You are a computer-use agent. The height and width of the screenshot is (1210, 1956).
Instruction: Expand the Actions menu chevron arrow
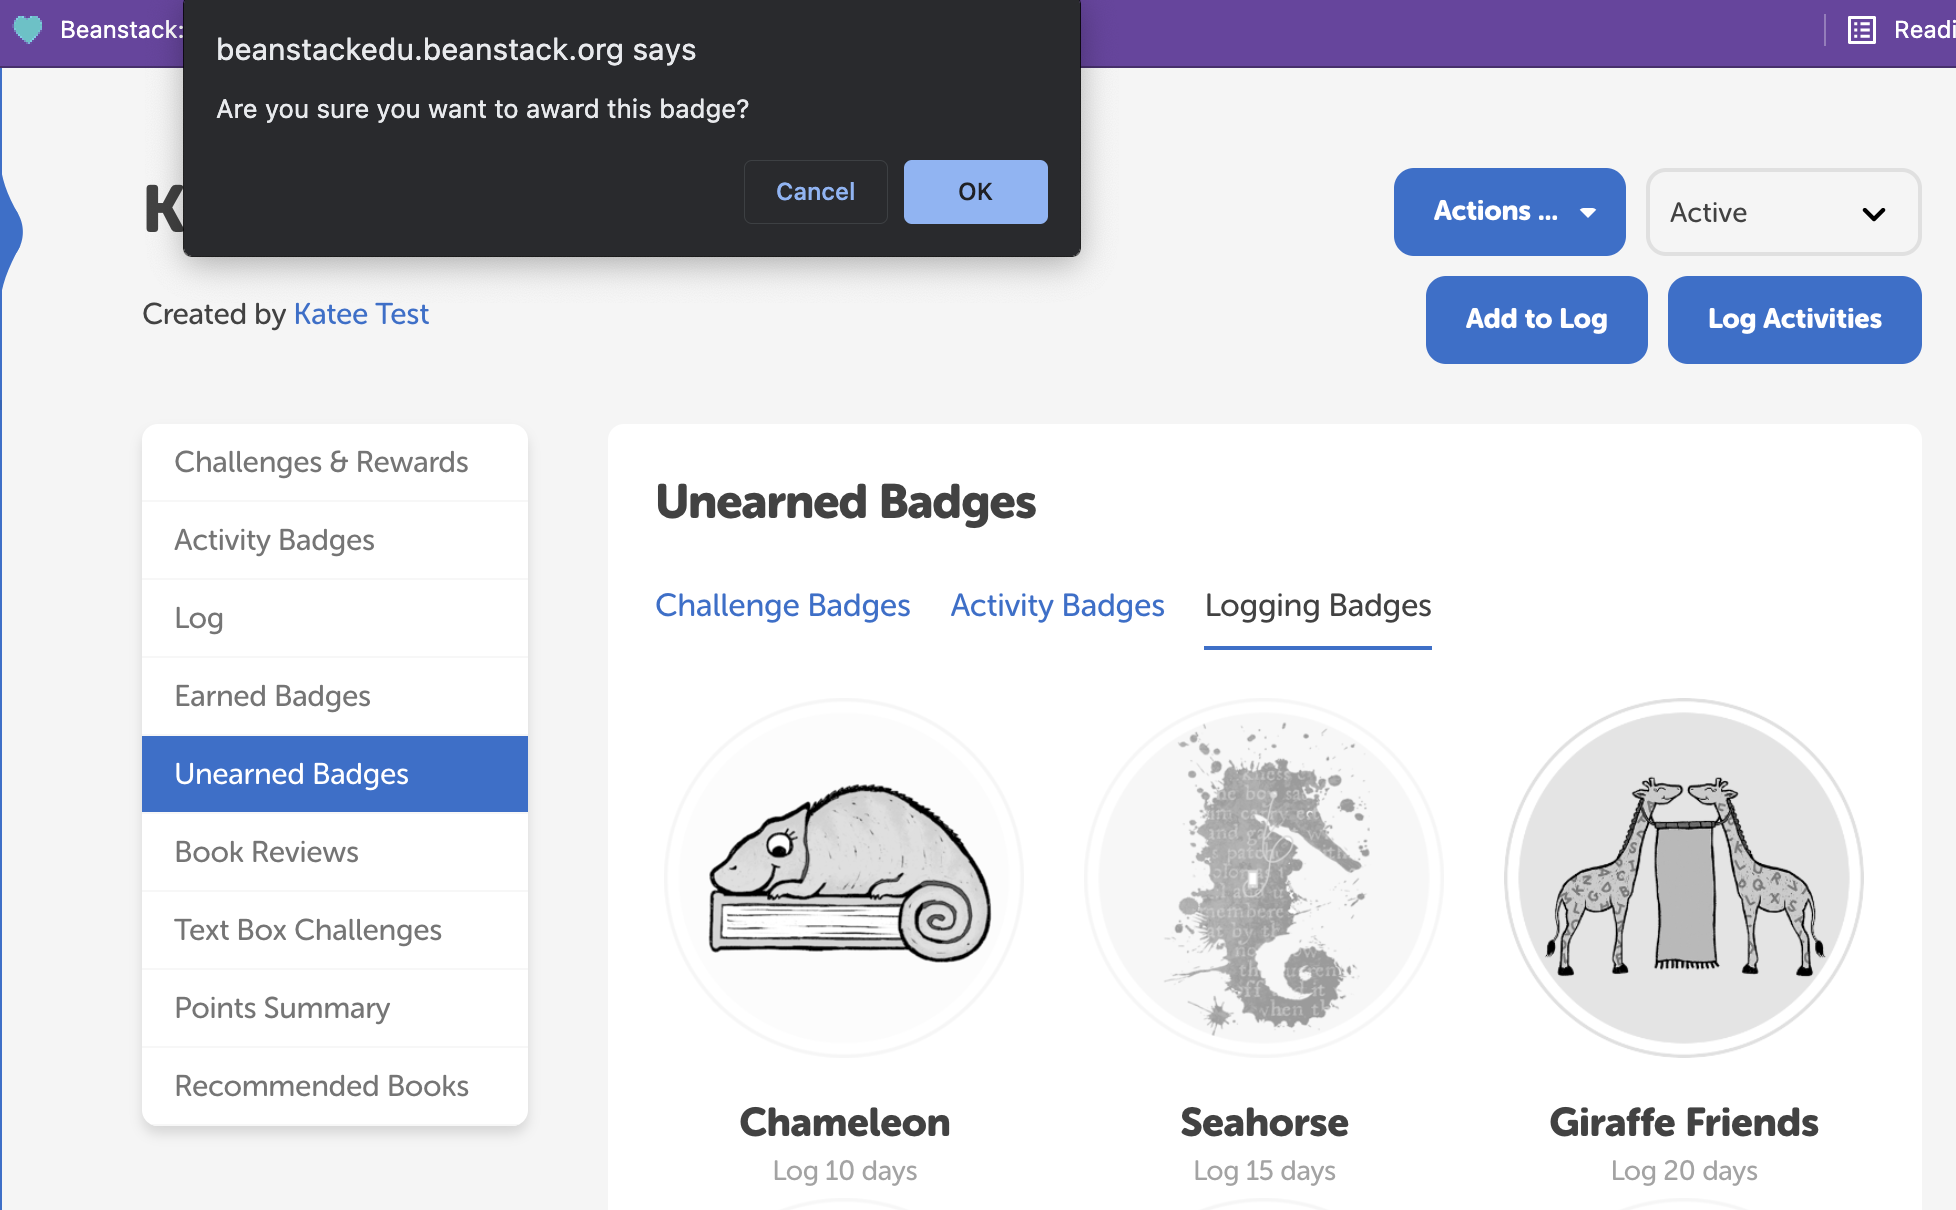[1588, 212]
